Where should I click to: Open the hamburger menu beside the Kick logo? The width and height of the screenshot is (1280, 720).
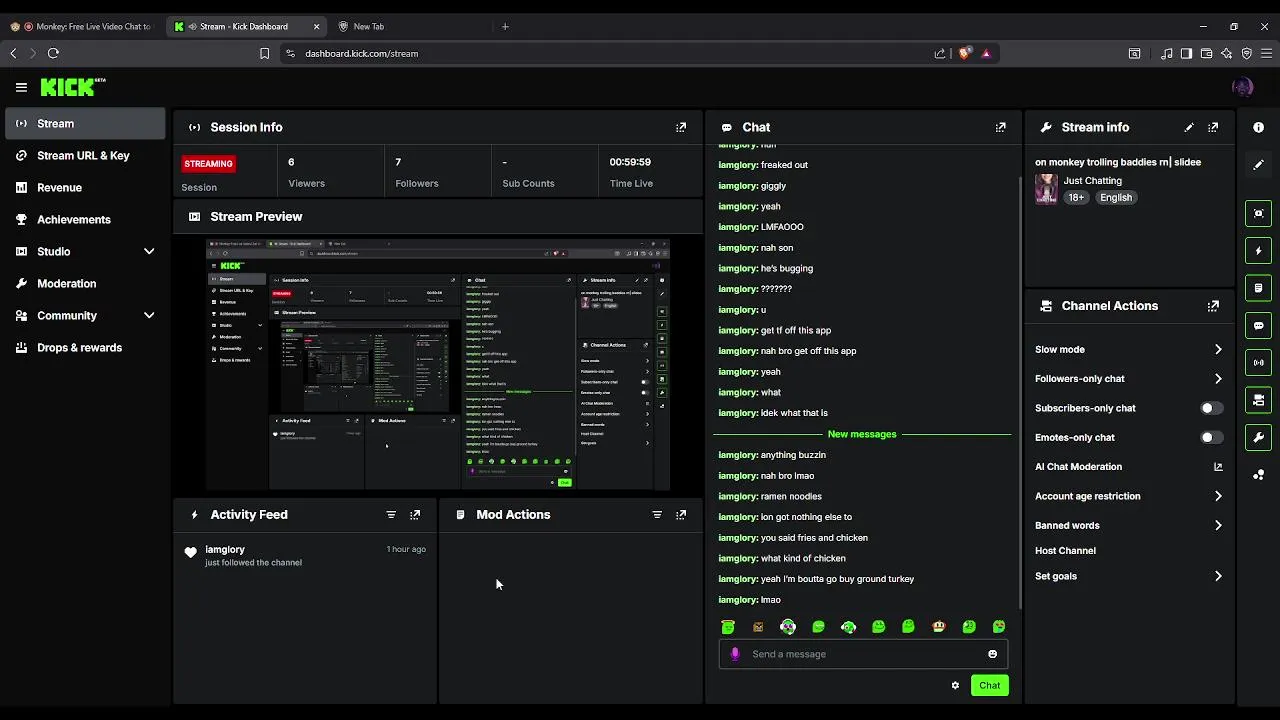[21, 87]
